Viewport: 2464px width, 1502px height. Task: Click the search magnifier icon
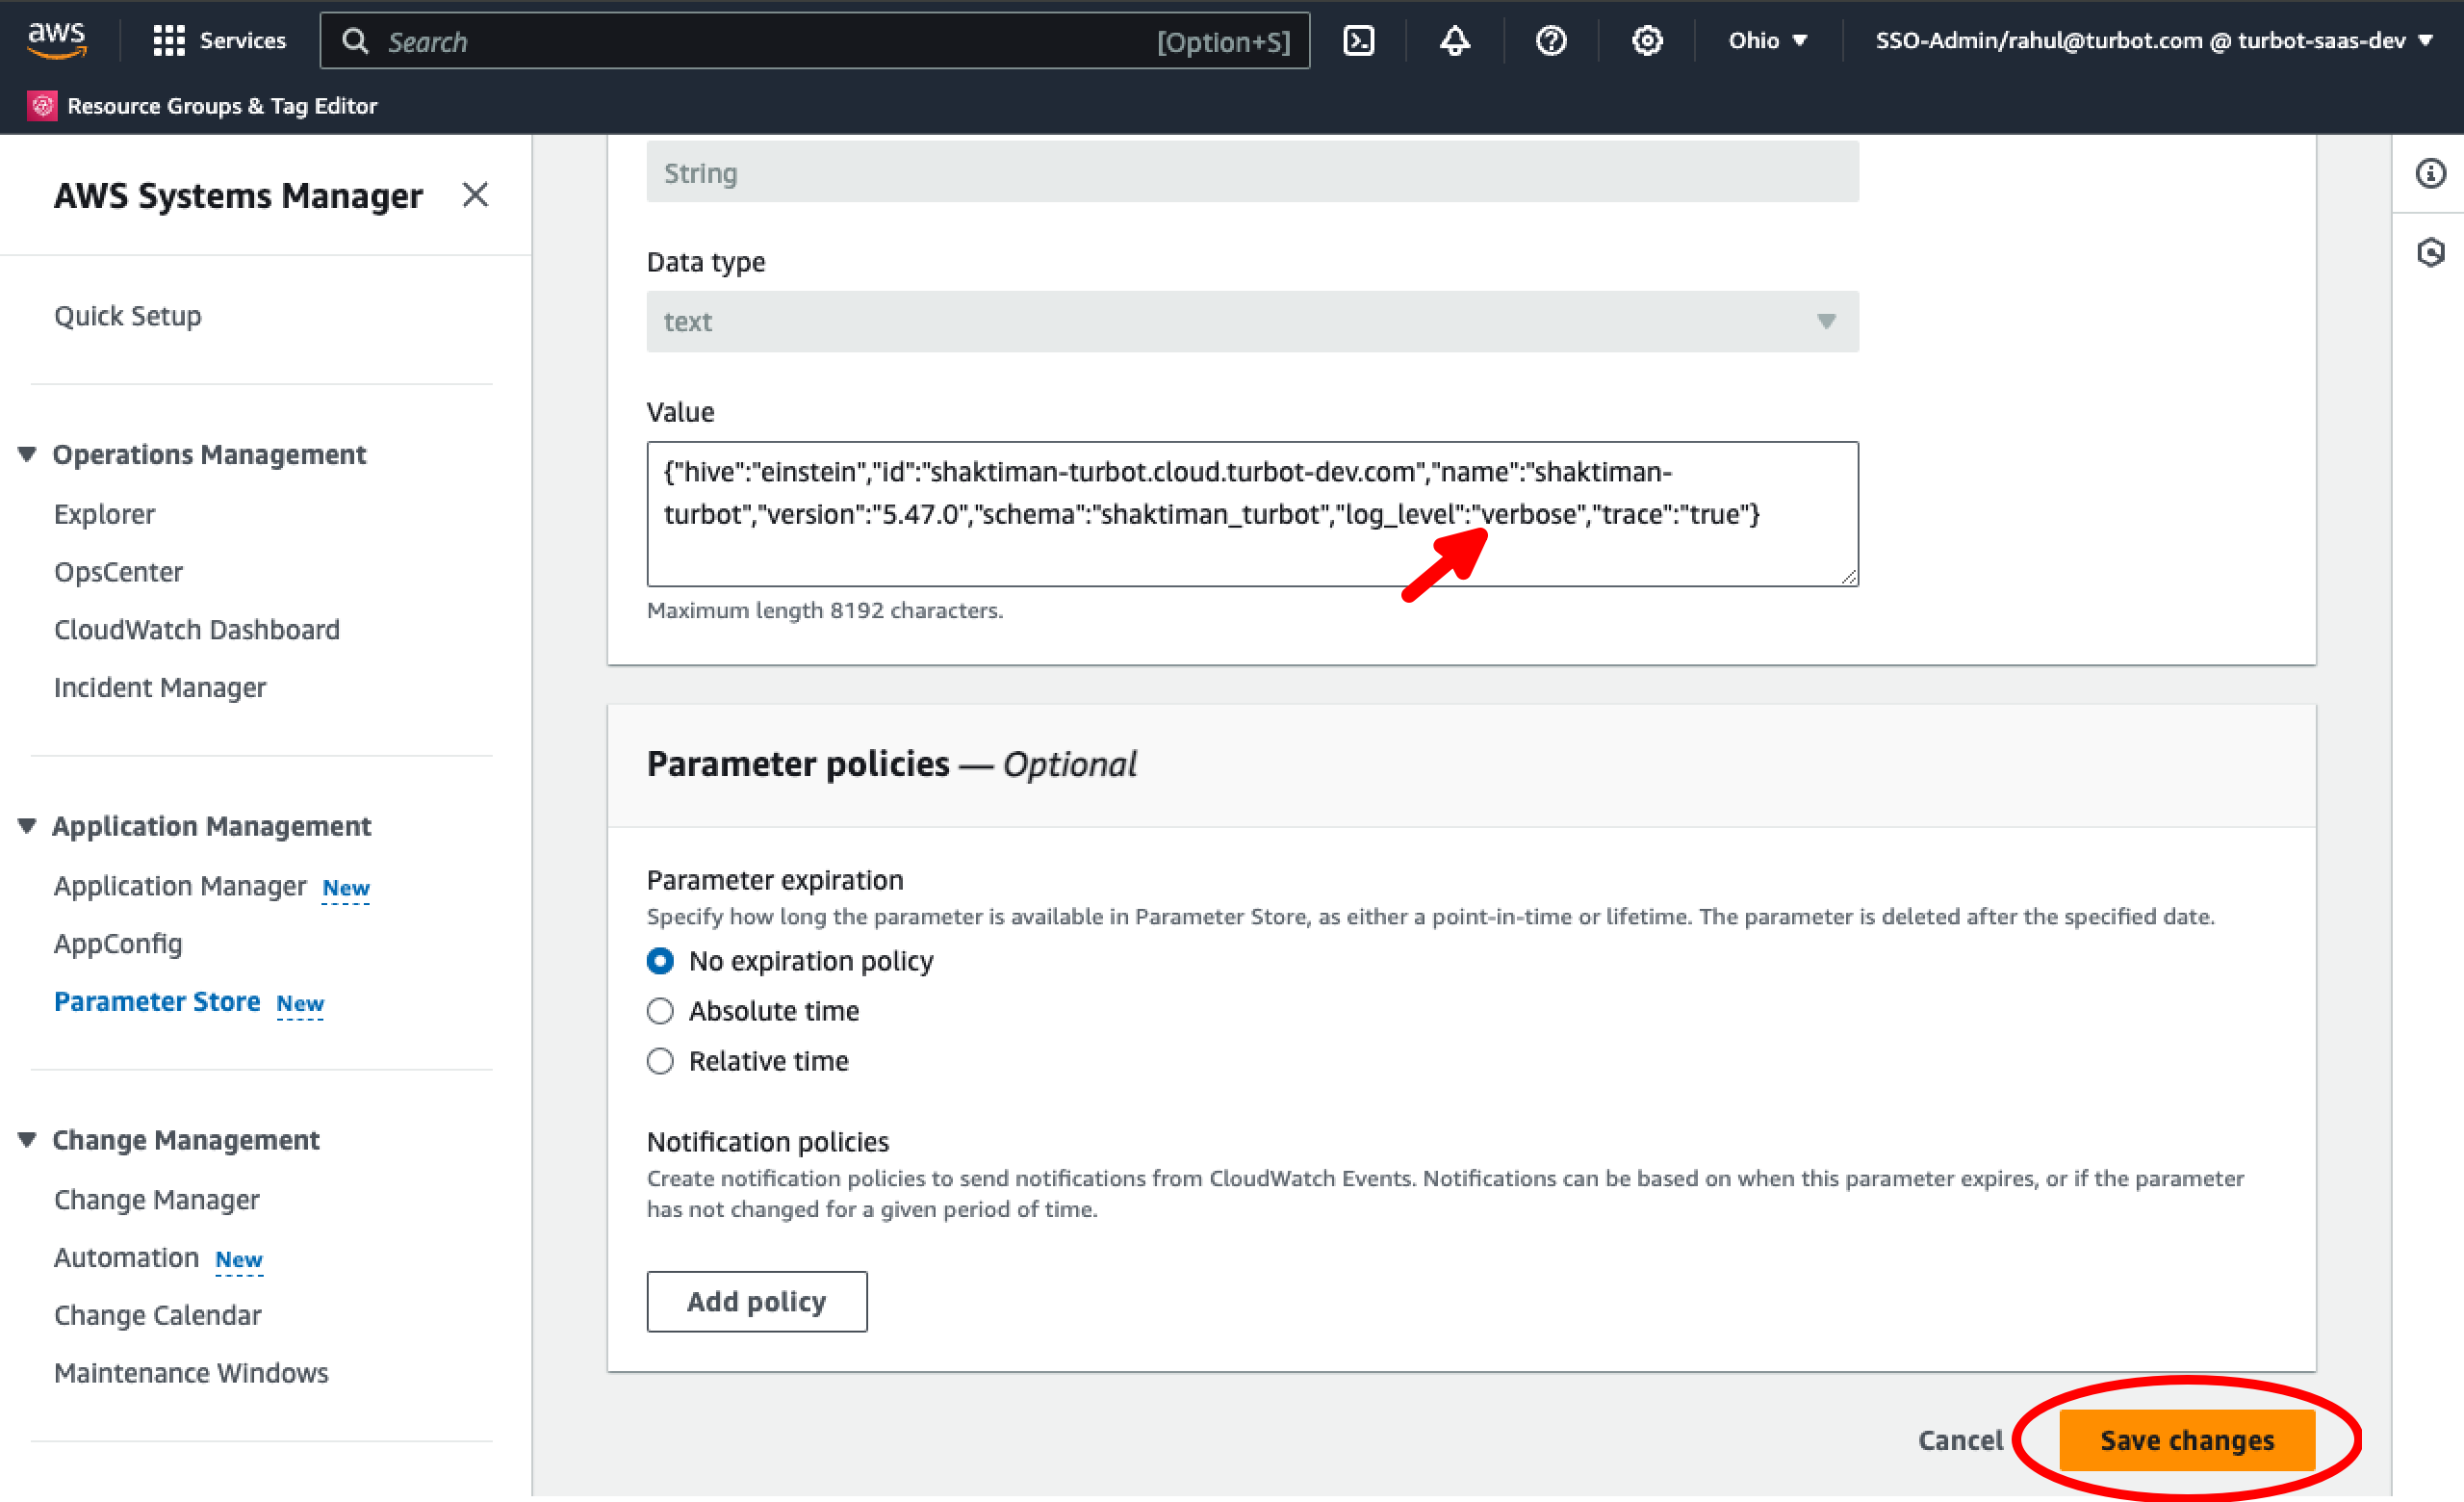coord(355,41)
